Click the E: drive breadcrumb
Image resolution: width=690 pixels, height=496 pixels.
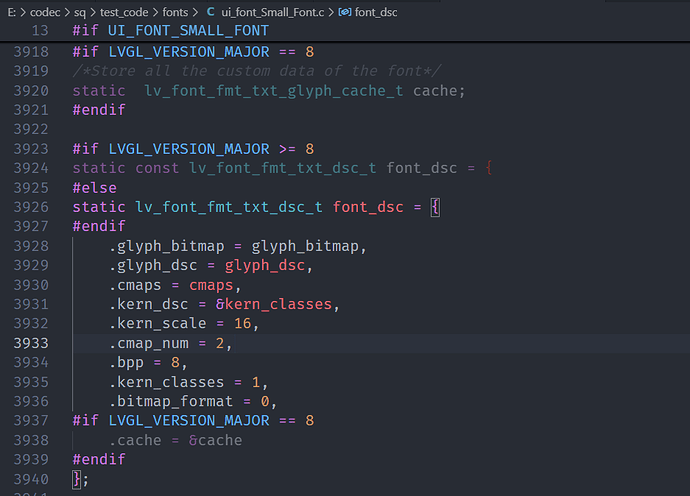click(x=9, y=11)
